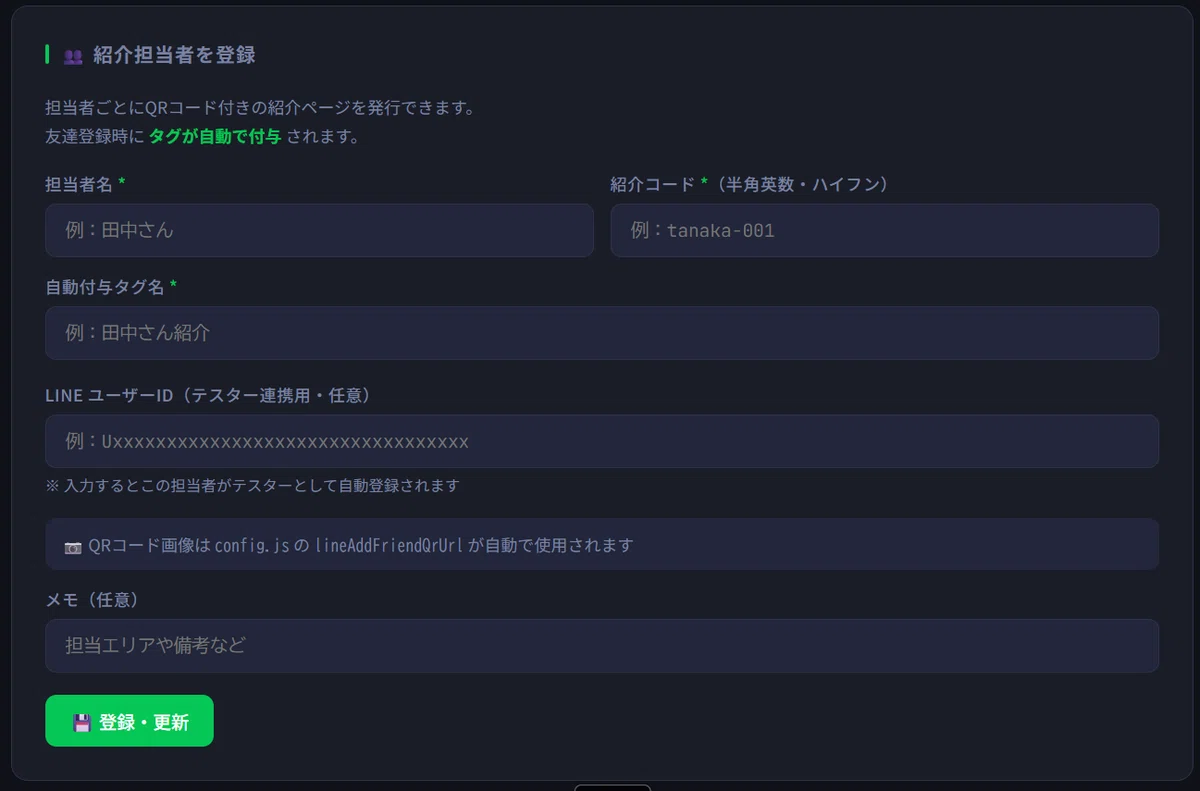Focus the 担当者名 input field
The width and height of the screenshot is (1200, 791).
pyautogui.click(x=319, y=230)
